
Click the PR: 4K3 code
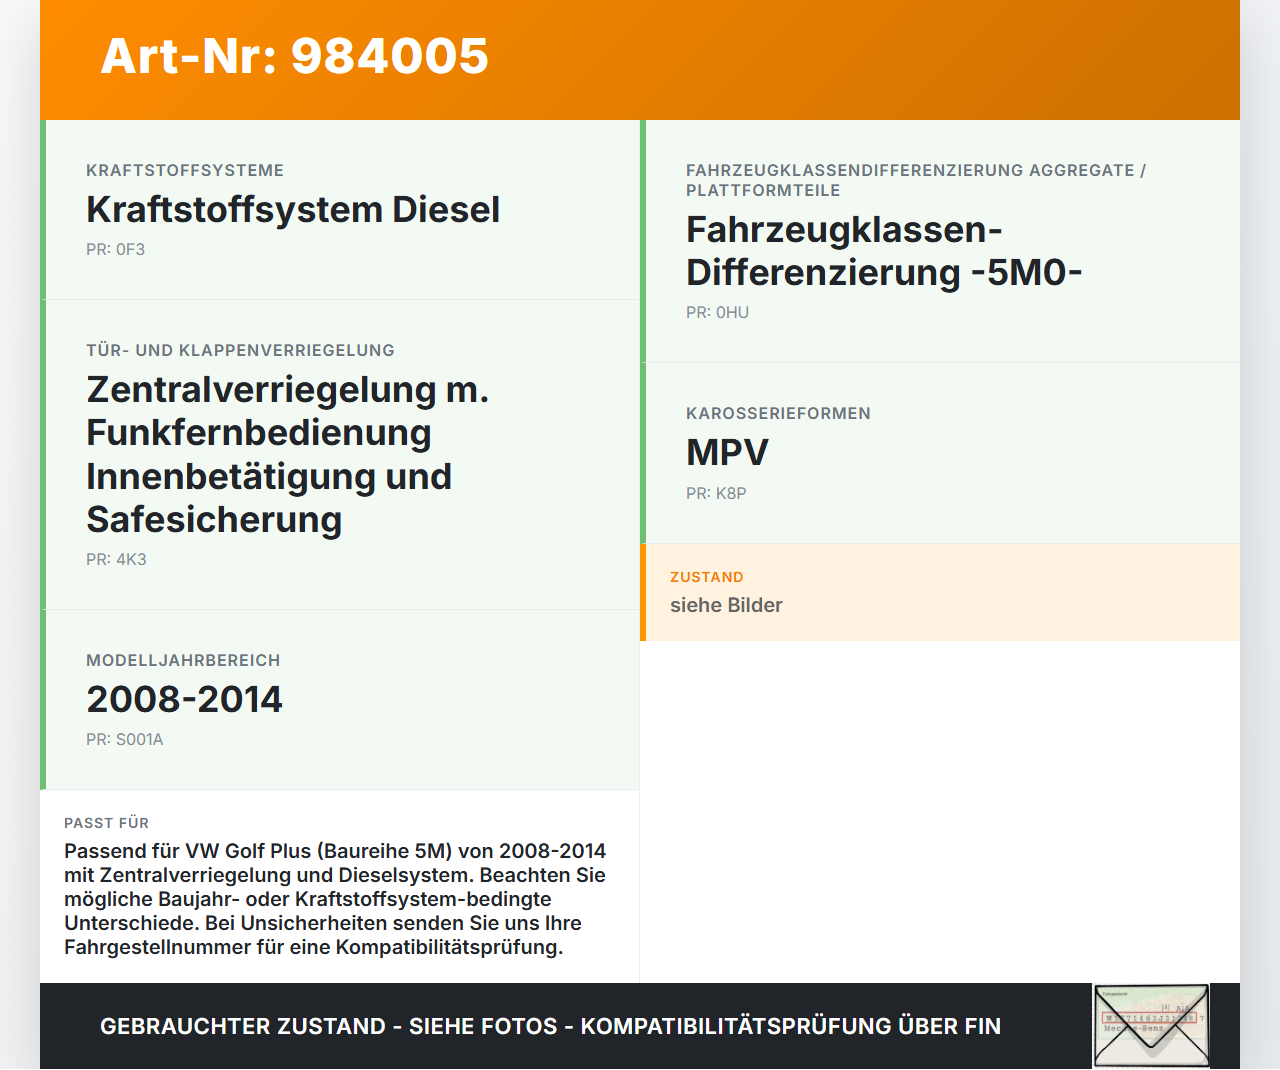coord(116,559)
